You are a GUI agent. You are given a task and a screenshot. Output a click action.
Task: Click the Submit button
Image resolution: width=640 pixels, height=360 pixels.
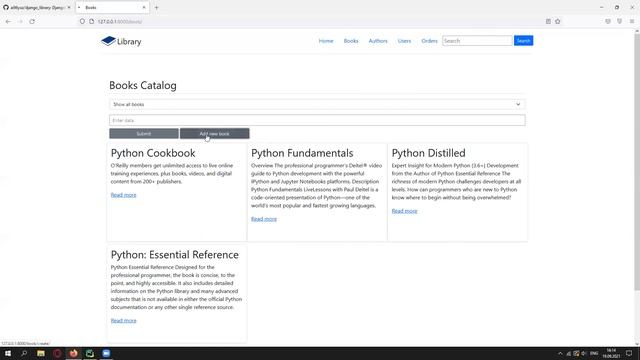[x=144, y=133]
